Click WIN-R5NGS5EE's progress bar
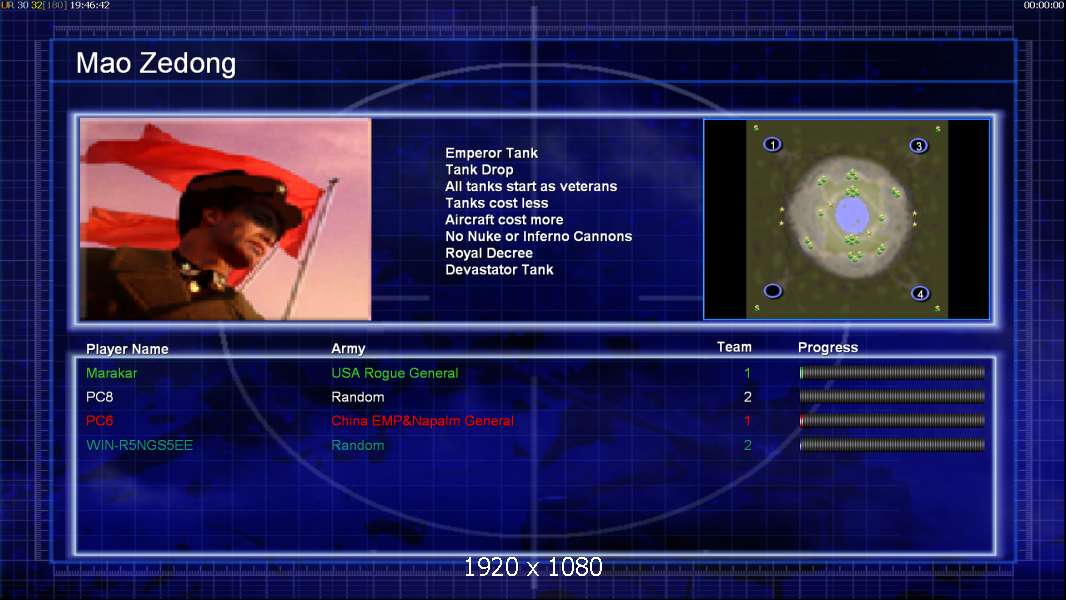1066x600 pixels. point(892,445)
